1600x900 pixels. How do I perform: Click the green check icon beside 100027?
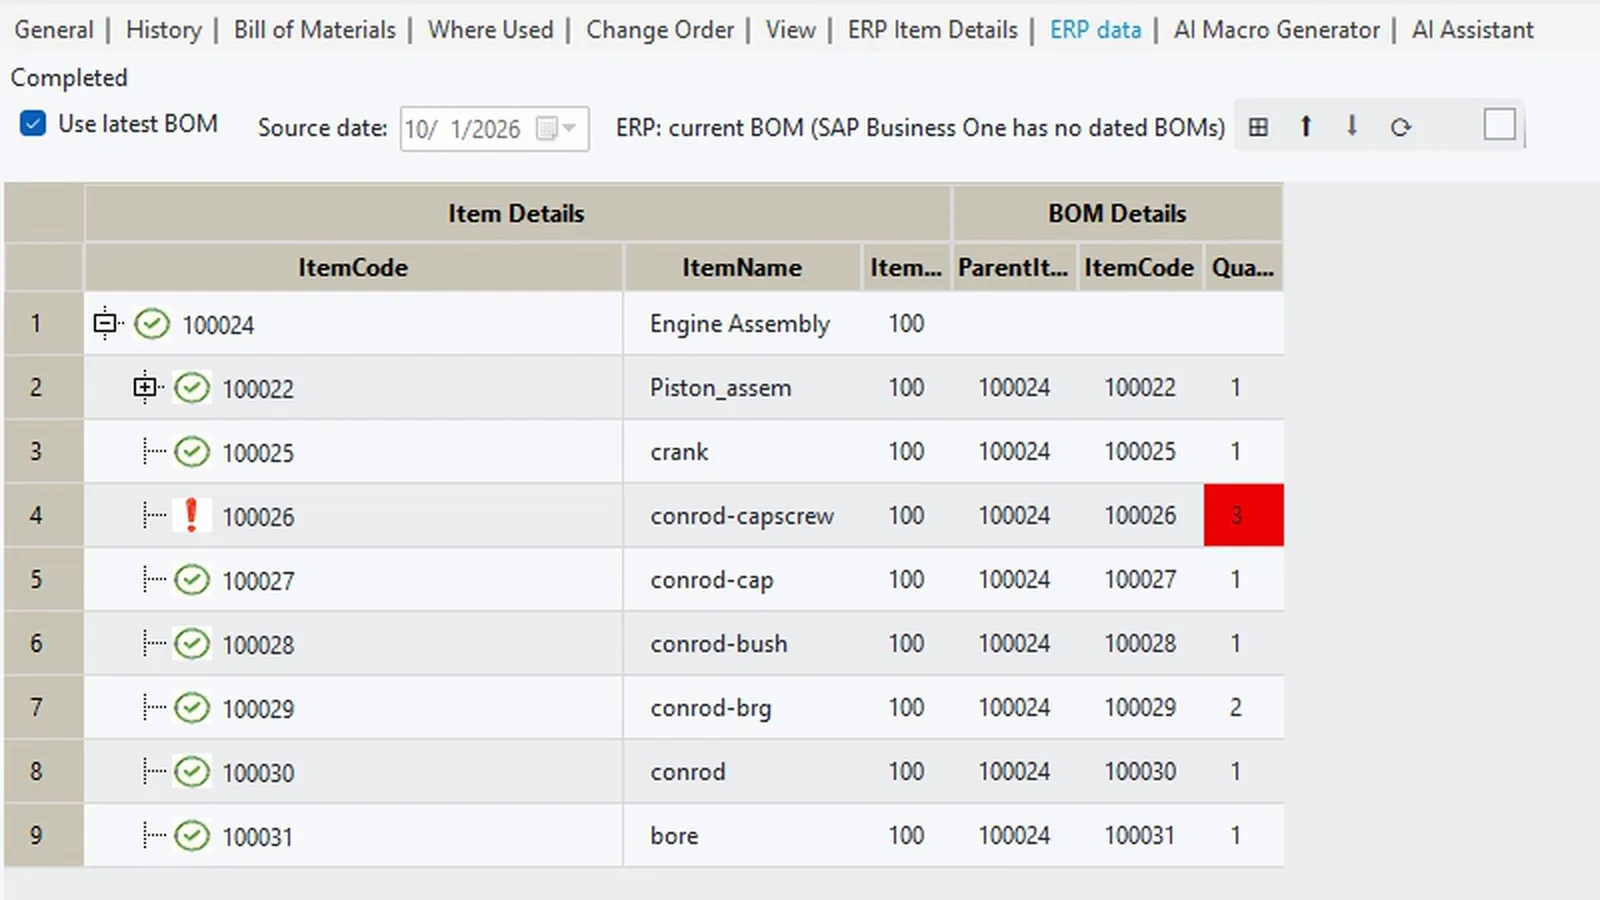click(x=192, y=580)
